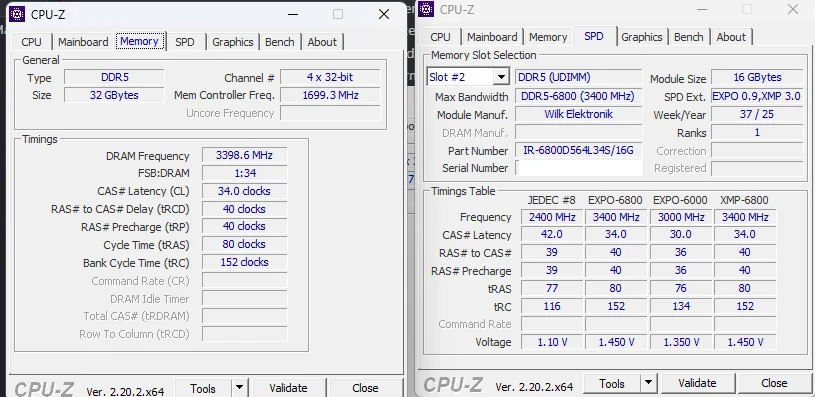
Task: Click the Tools button in left window
Action: point(203,388)
